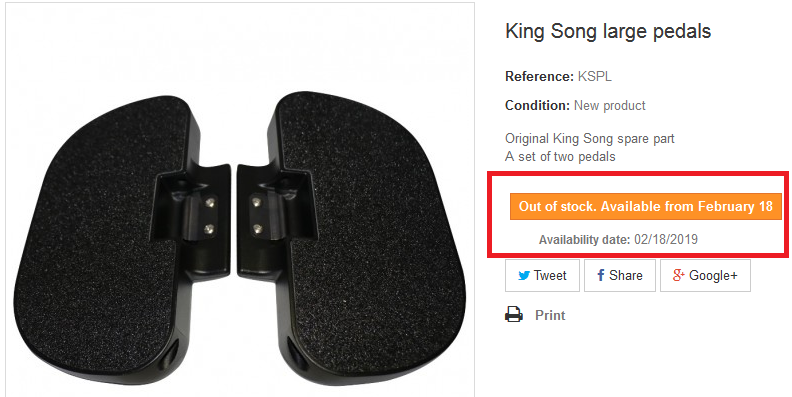Open the Print link
792x397 pixels.
(x=550, y=315)
